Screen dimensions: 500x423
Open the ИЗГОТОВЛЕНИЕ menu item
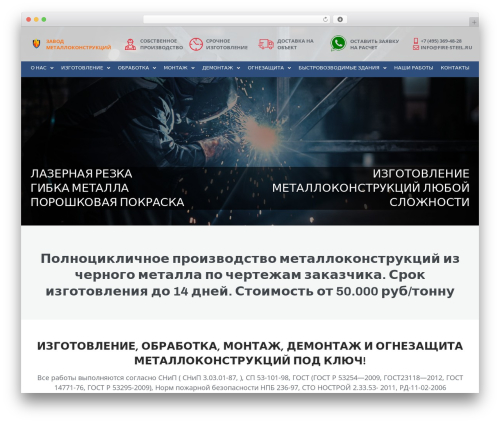(82, 68)
